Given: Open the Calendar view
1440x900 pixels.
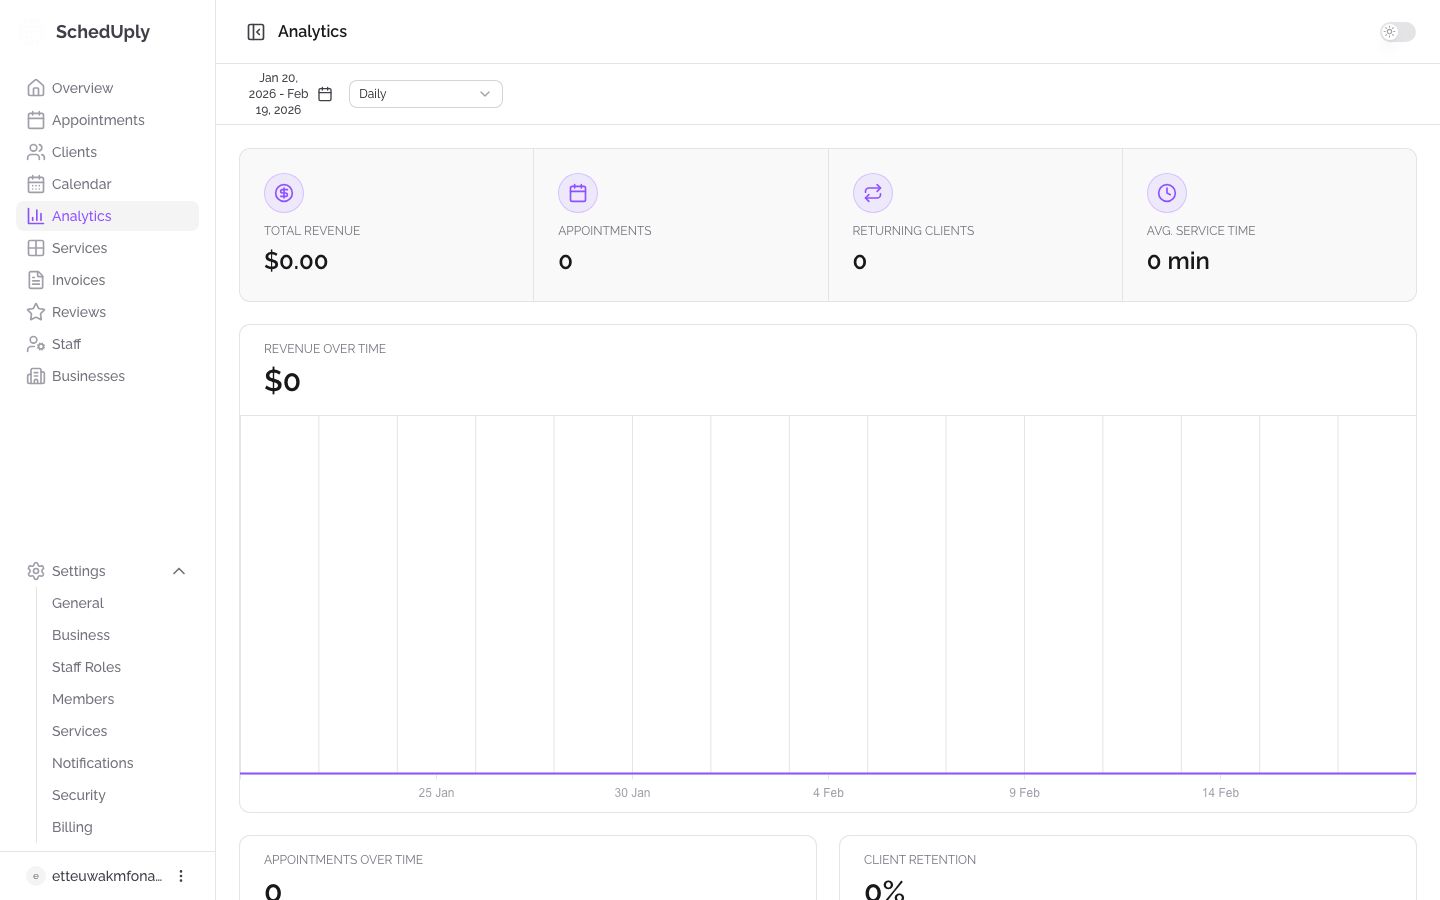Looking at the screenshot, I should [x=81, y=184].
